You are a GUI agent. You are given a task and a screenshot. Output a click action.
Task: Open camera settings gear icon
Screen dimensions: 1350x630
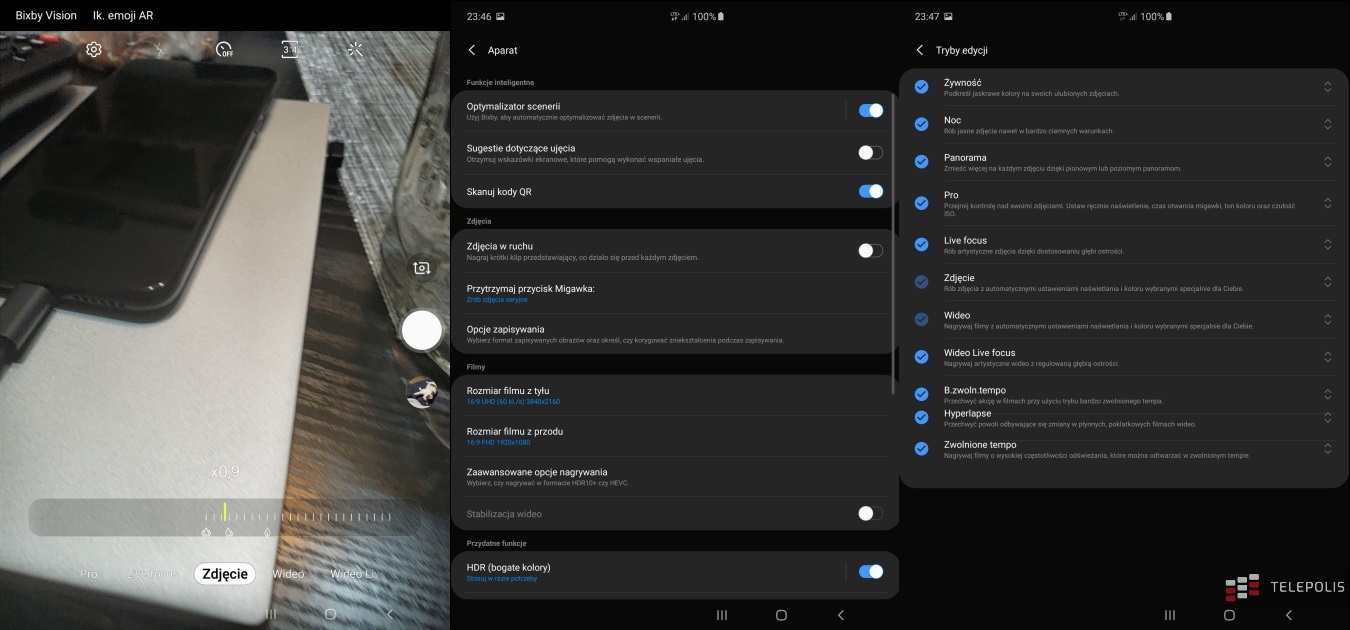coord(94,50)
